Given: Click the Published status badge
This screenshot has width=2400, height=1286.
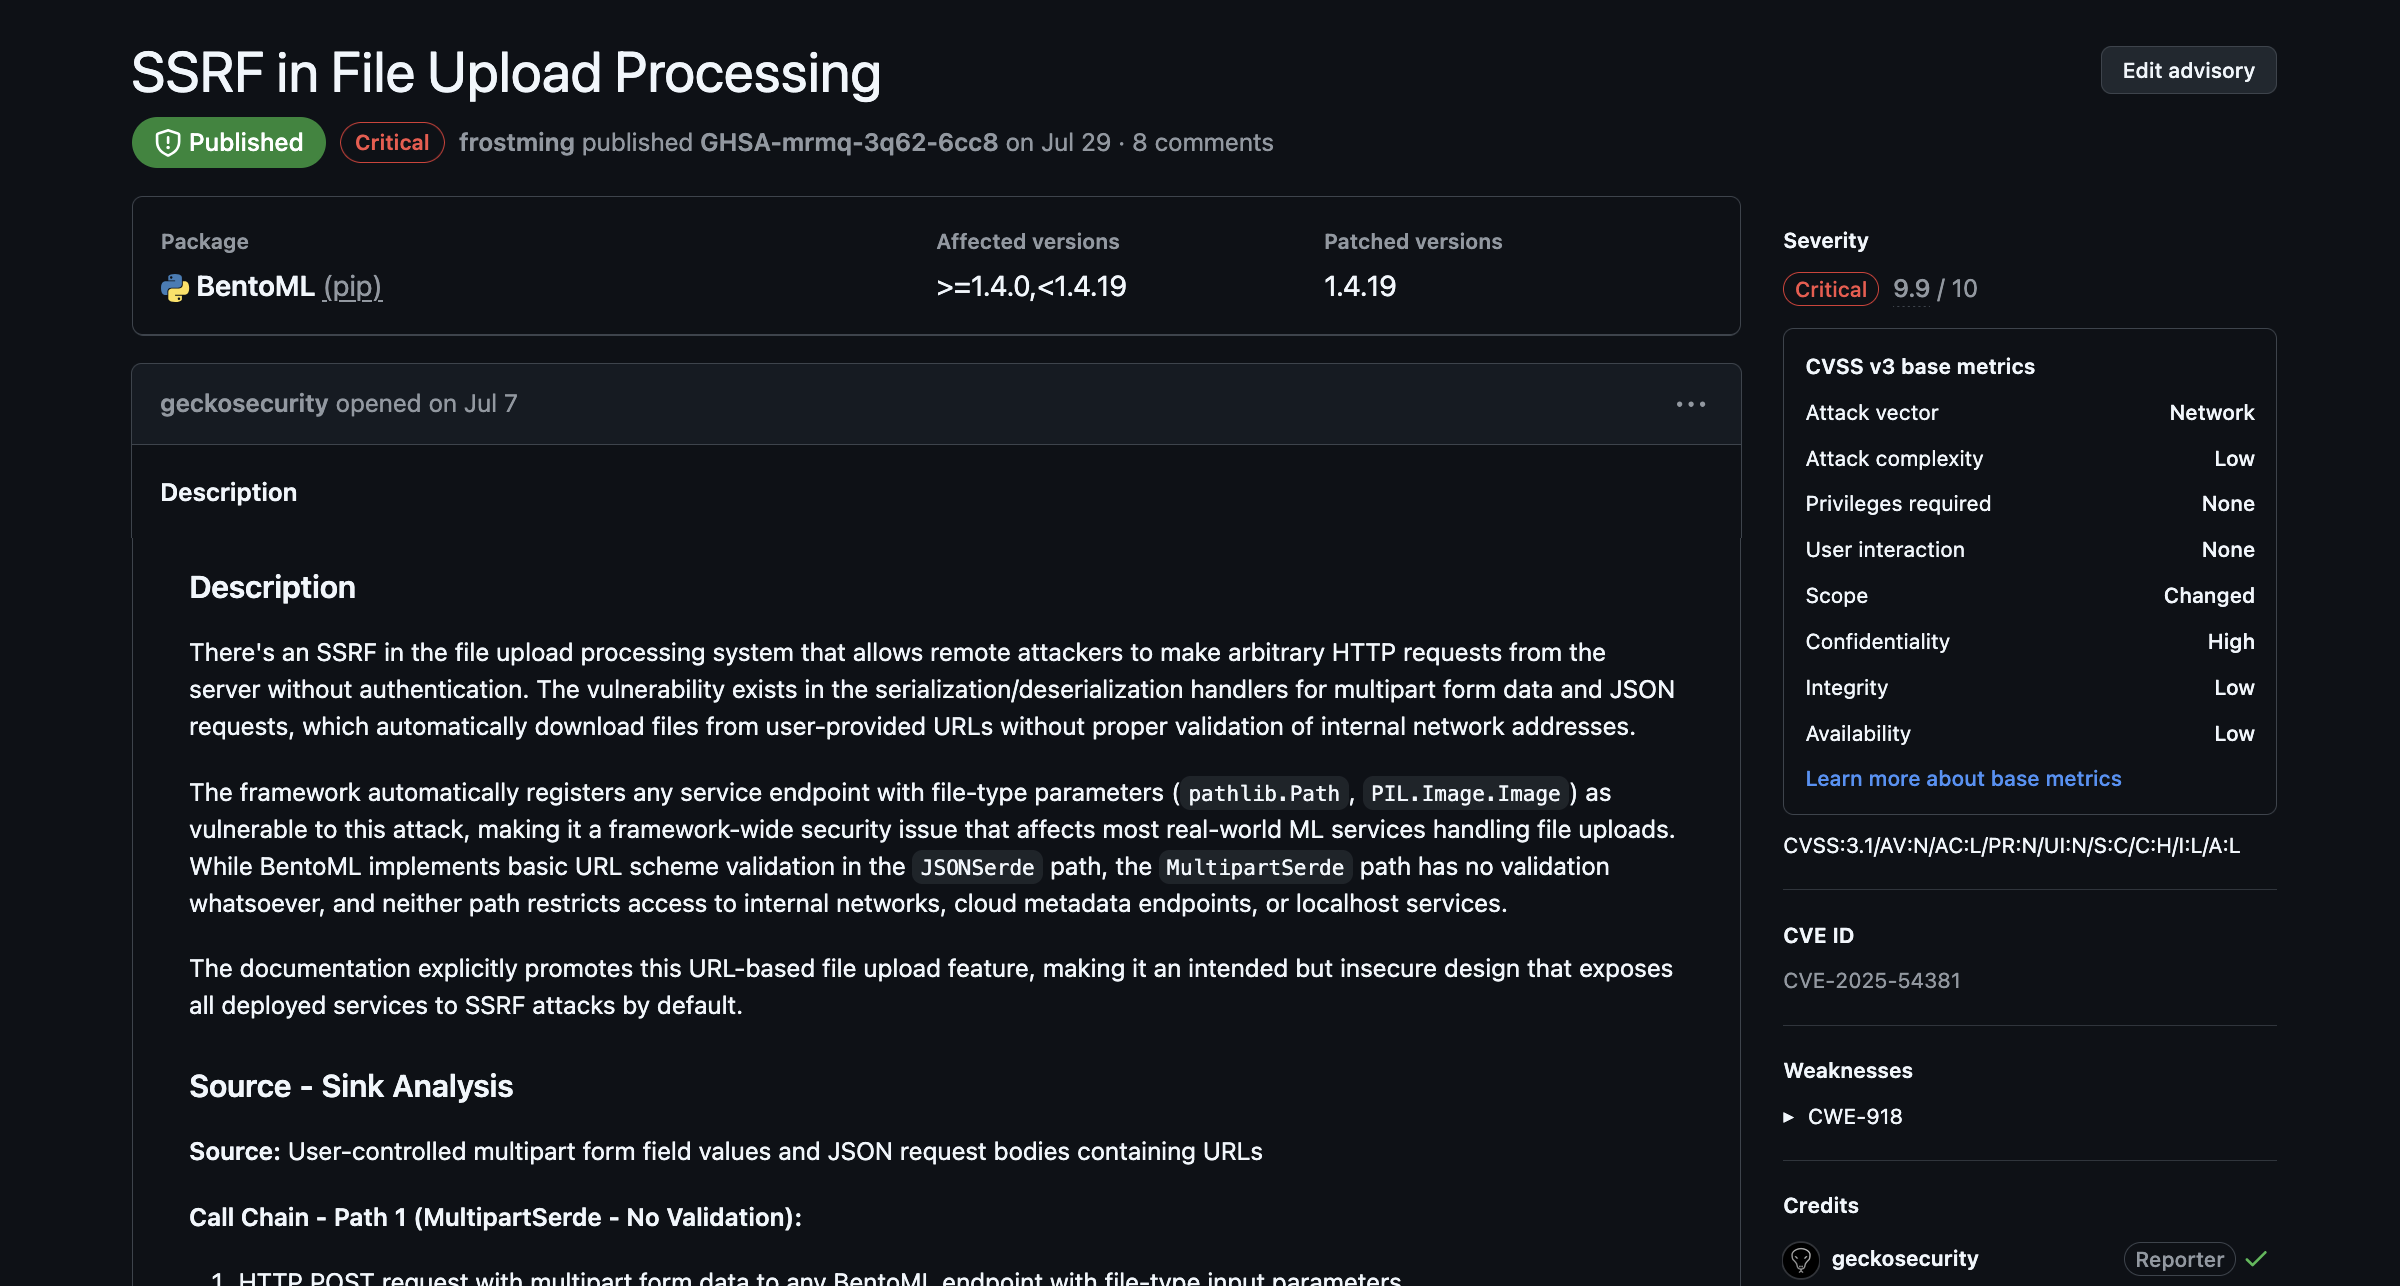Looking at the screenshot, I should point(228,142).
